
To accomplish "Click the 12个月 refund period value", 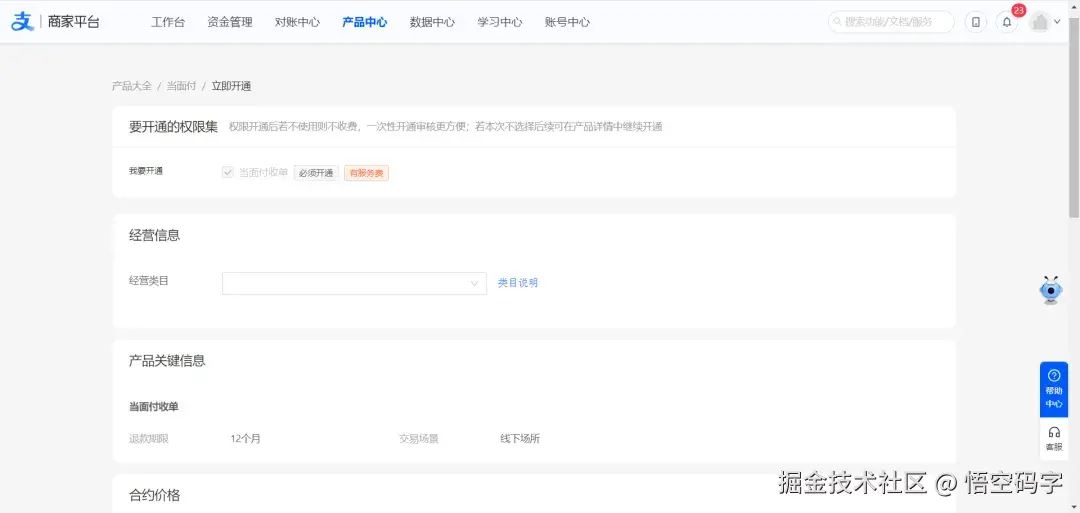I will click(x=246, y=439).
